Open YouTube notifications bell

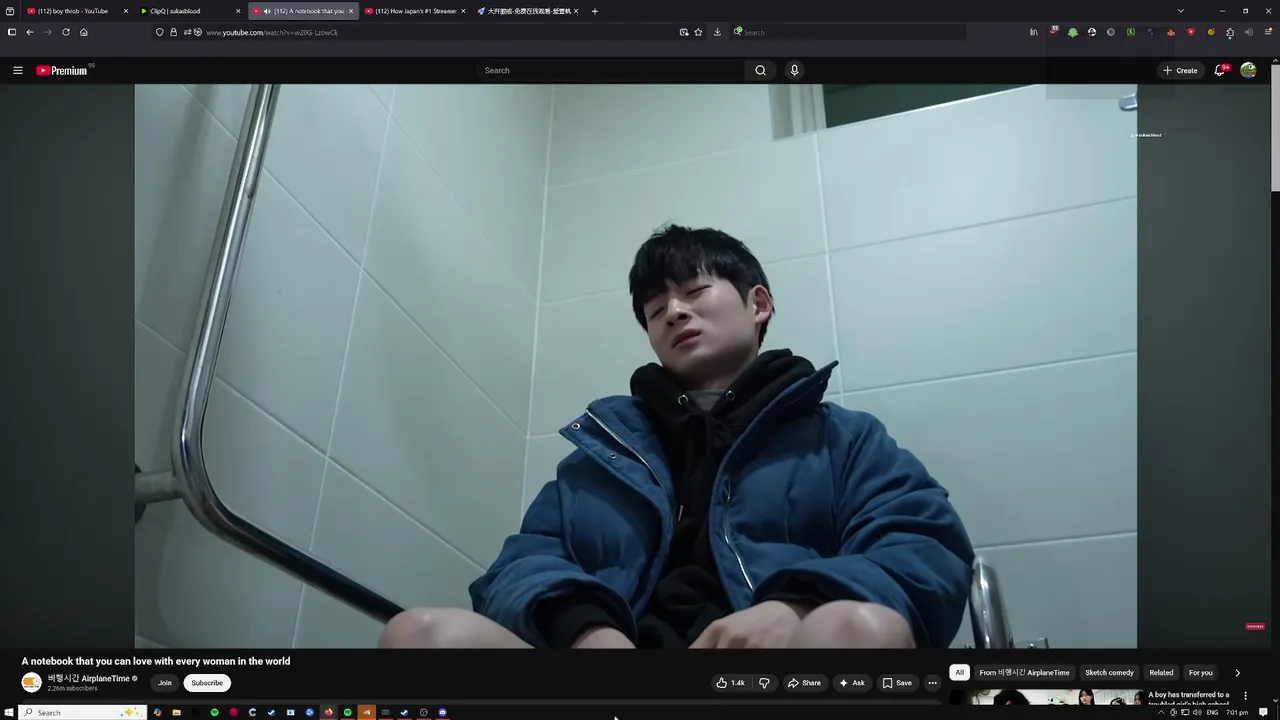click(1220, 70)
